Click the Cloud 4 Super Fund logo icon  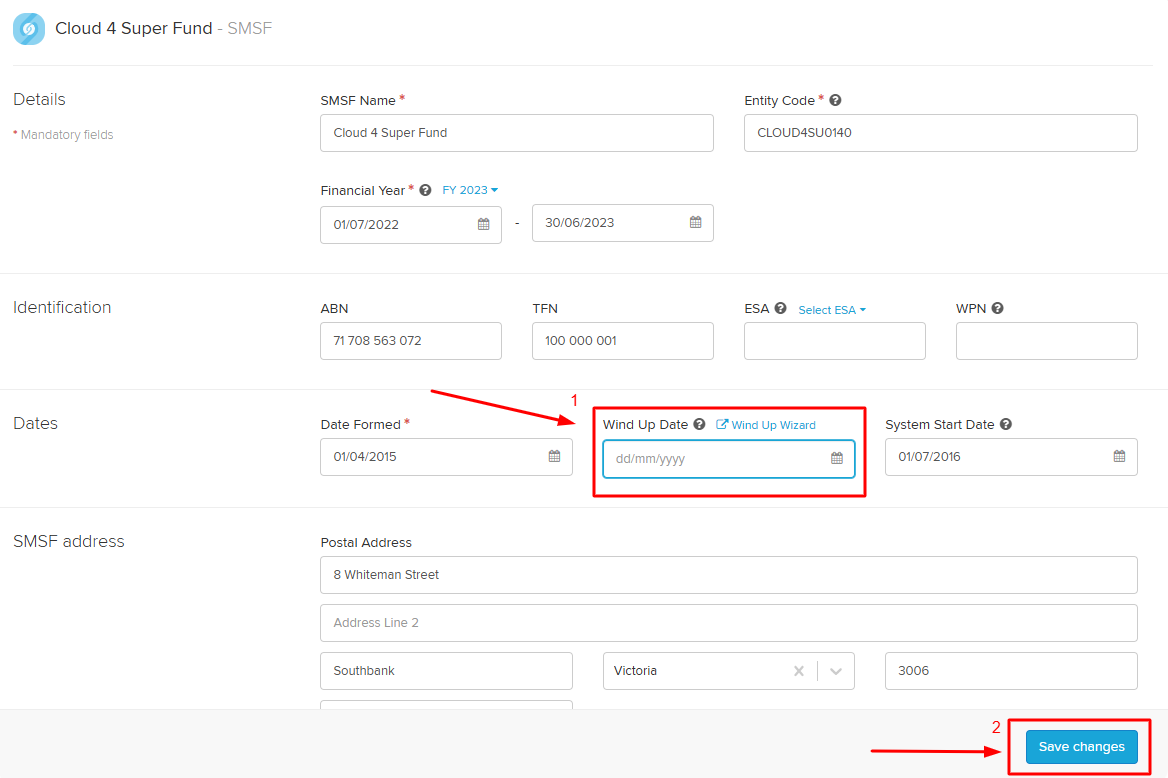click(x=28, y=29)
